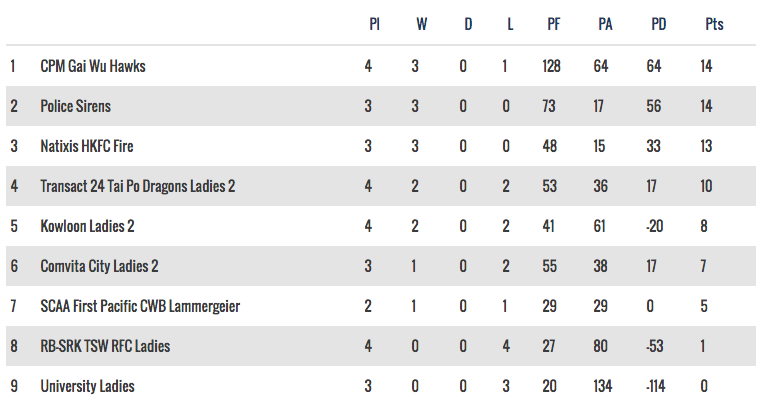Open CPM Gai Wu Hawks team link
This screenshot has width=767, height=412.
[94, 66]
